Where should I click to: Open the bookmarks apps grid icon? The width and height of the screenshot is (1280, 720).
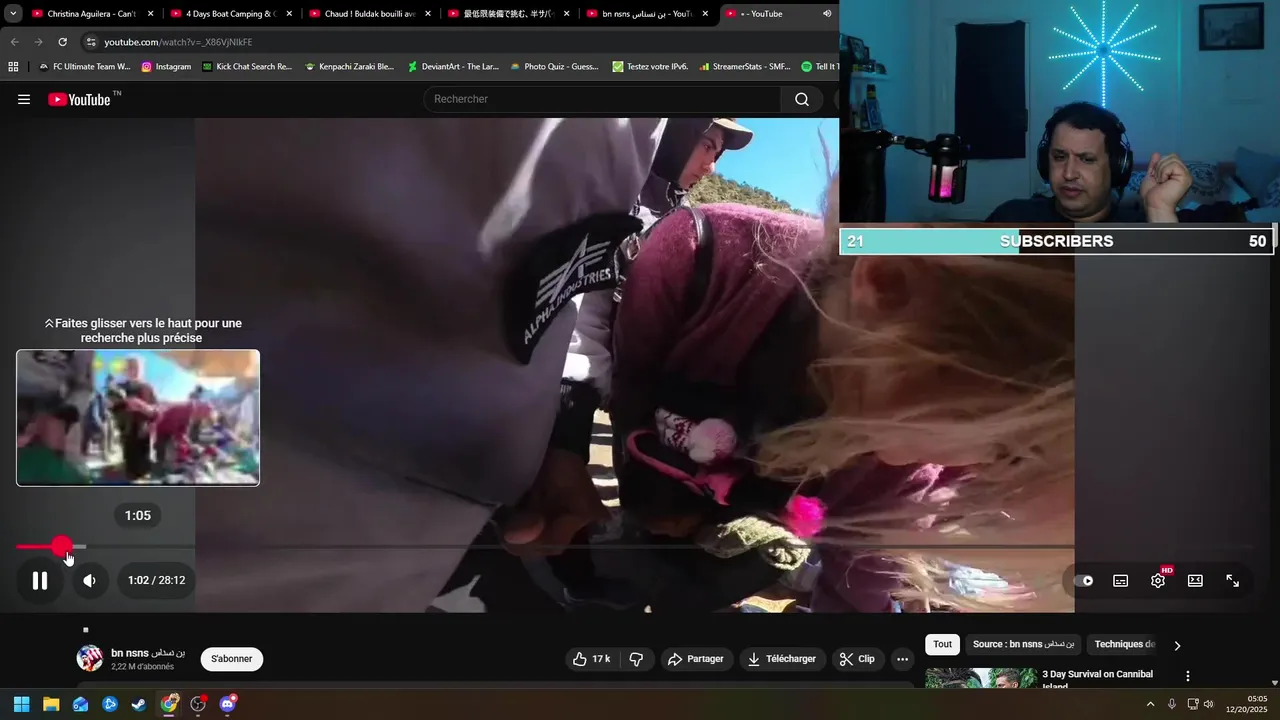click(x=13, y=67)
